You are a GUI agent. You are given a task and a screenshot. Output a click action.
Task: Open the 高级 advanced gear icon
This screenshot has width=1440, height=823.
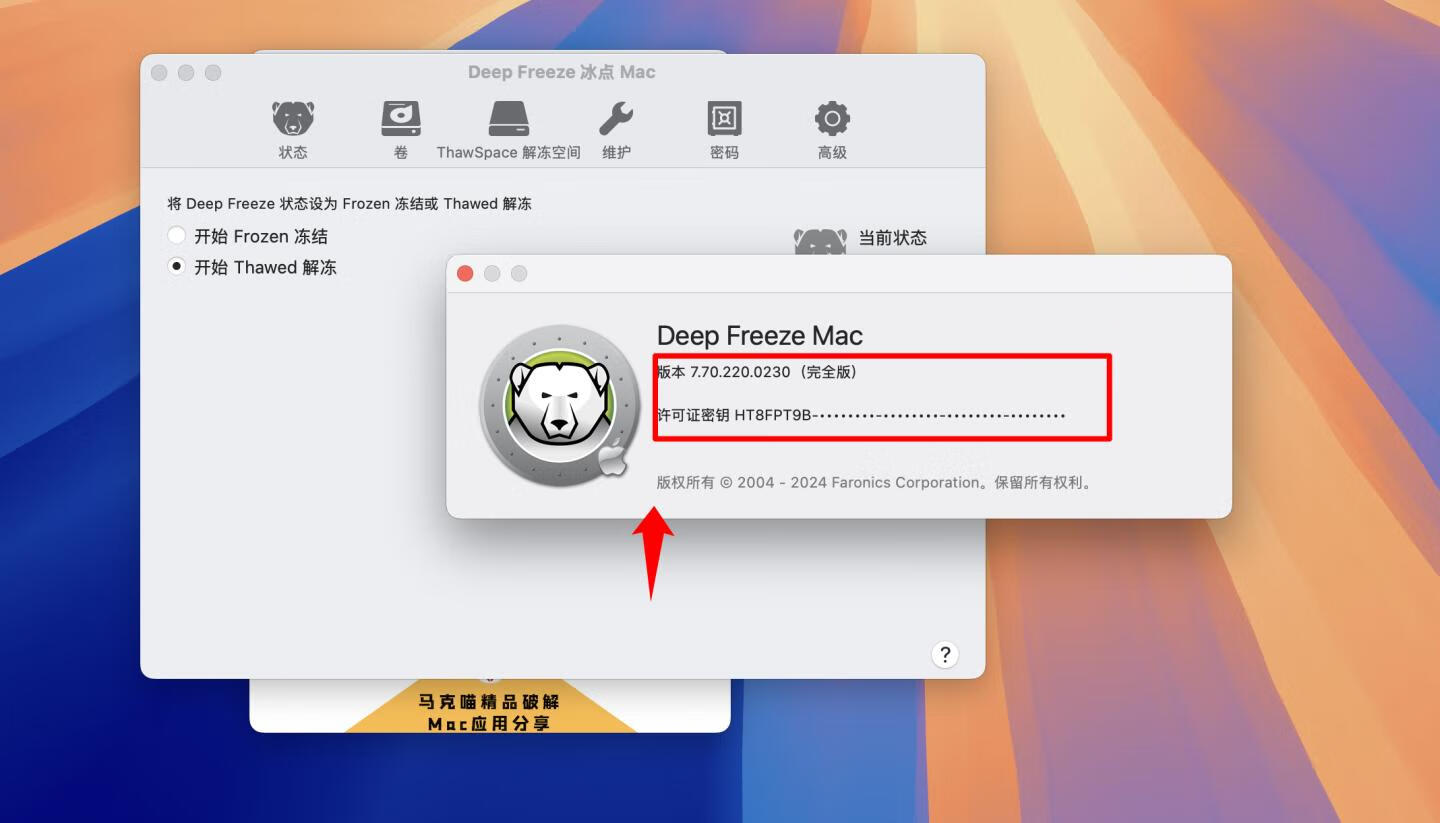click(x=832, y=119)
